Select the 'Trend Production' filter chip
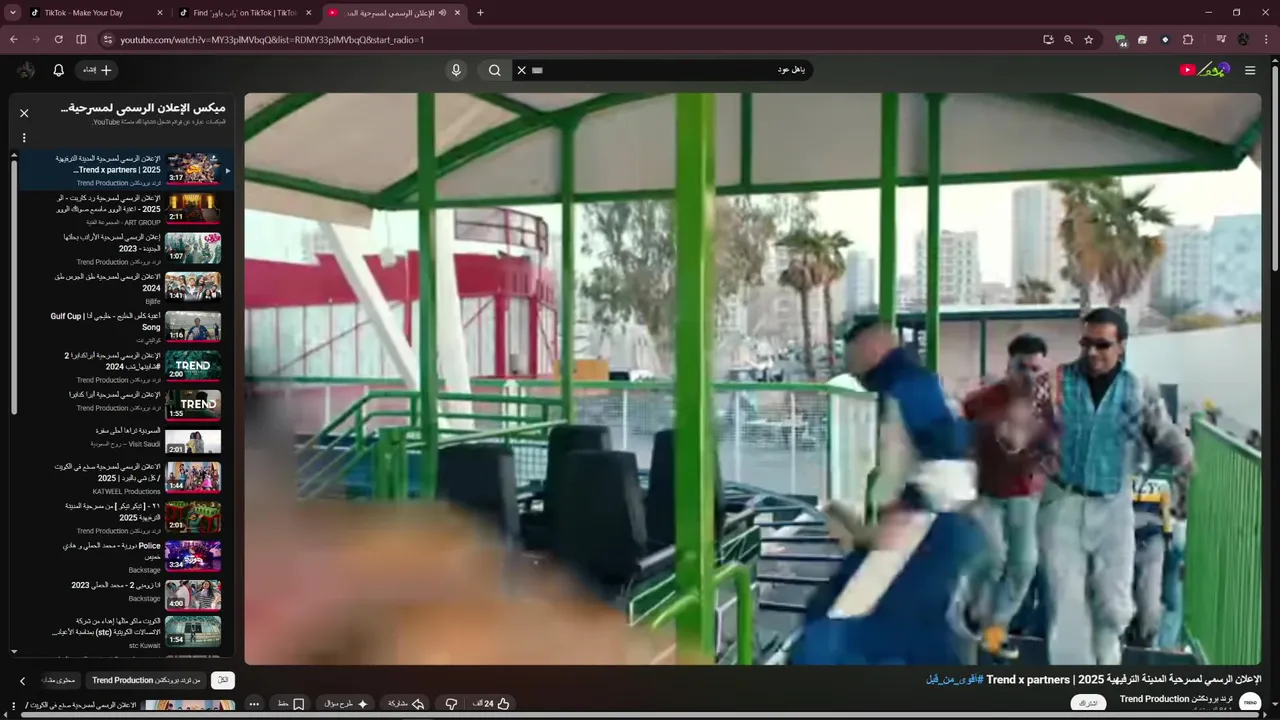The width and height of the screenshot is (1280, 720). pyautogui.click(x=147, y=680)
